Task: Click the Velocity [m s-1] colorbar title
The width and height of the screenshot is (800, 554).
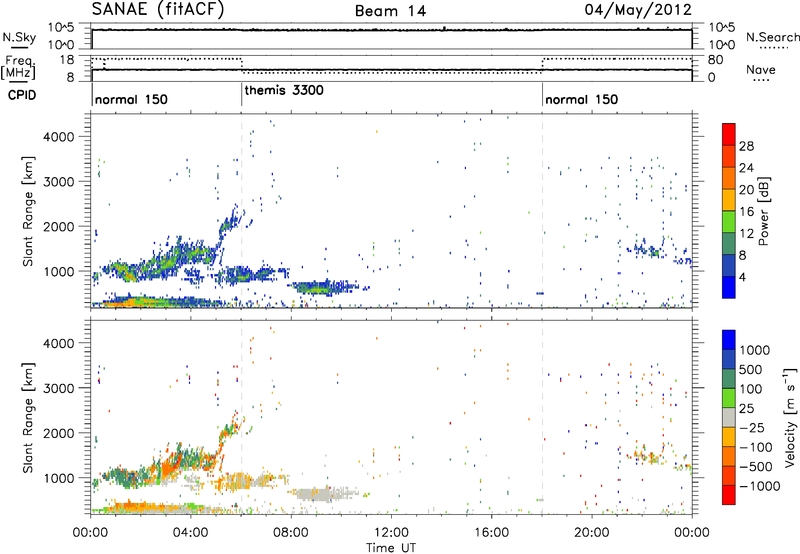Action: [790, 416]
